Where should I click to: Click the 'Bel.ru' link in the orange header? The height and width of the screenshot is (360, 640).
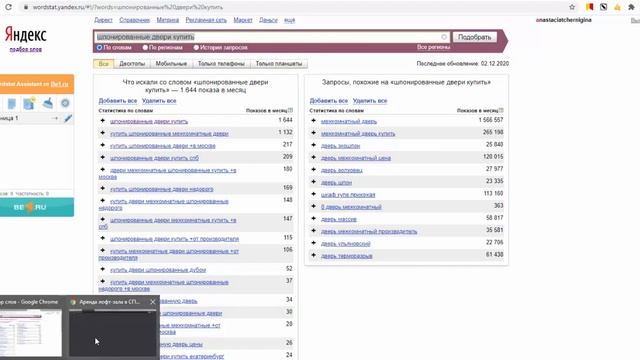click(x=59, y=84)
